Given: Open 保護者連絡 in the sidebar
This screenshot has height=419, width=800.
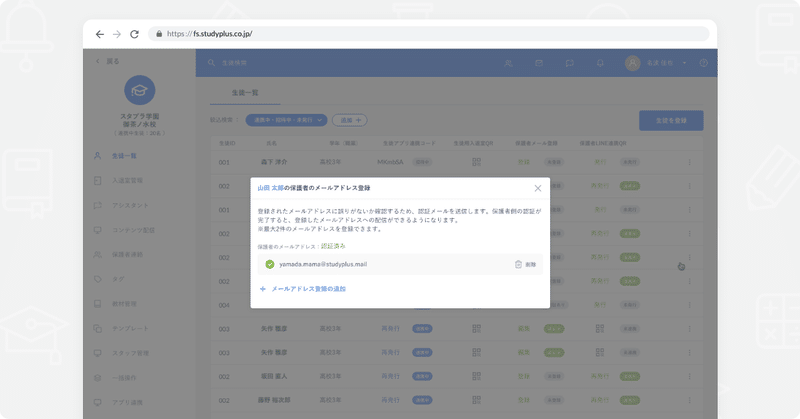Looking at the screenshot, I should point(128,254).
